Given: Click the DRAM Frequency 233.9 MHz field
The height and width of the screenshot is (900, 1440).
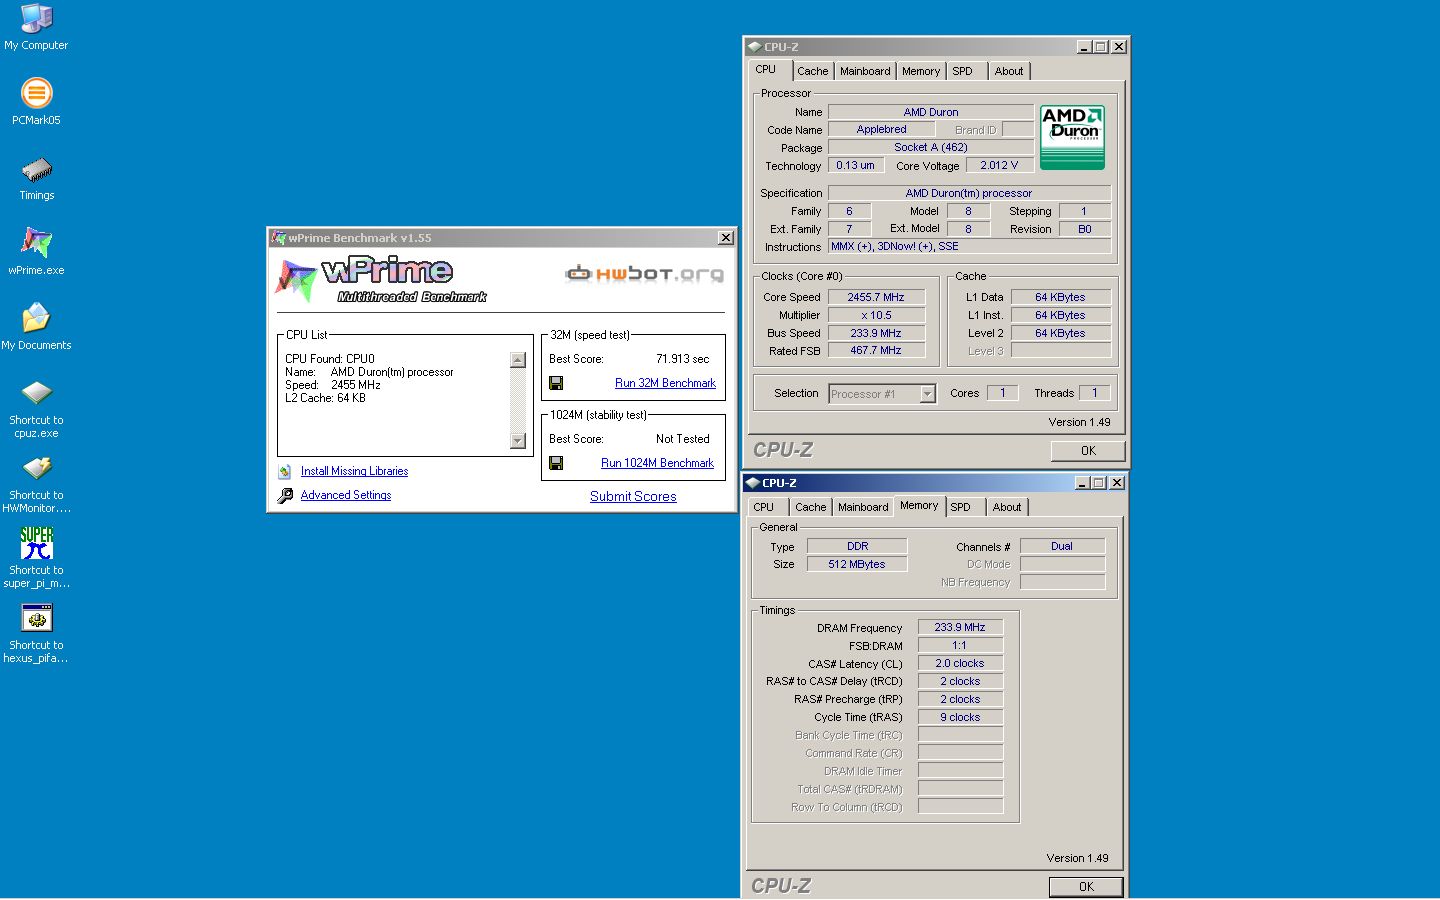Looking at the screenshot, I should click(x=960, y=627).
